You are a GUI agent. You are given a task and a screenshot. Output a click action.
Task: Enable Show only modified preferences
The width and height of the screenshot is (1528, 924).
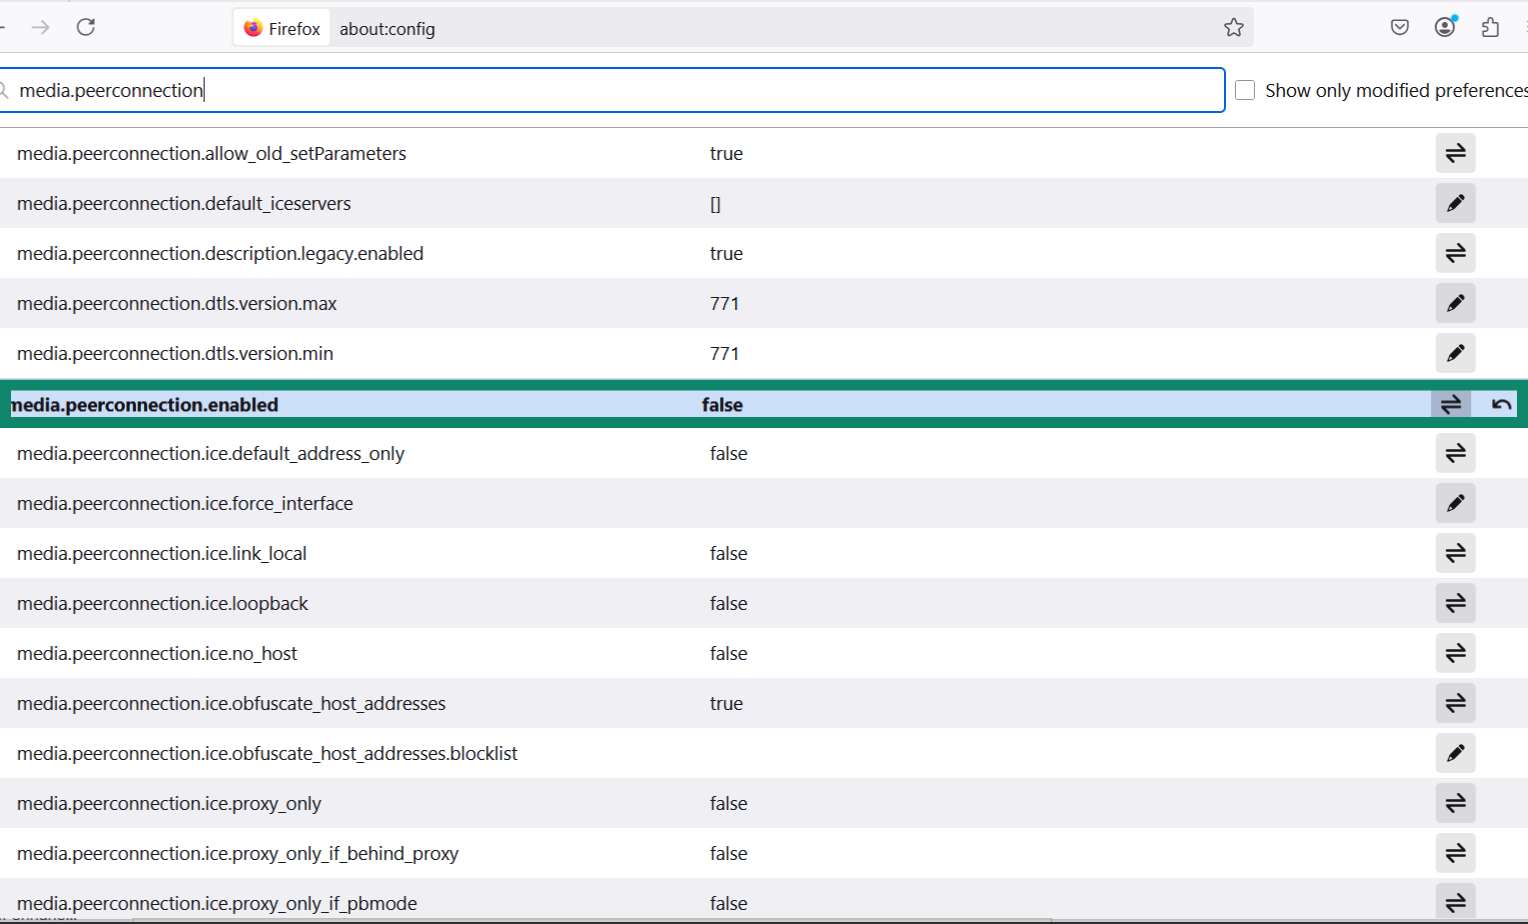[x=1244, y=90]
